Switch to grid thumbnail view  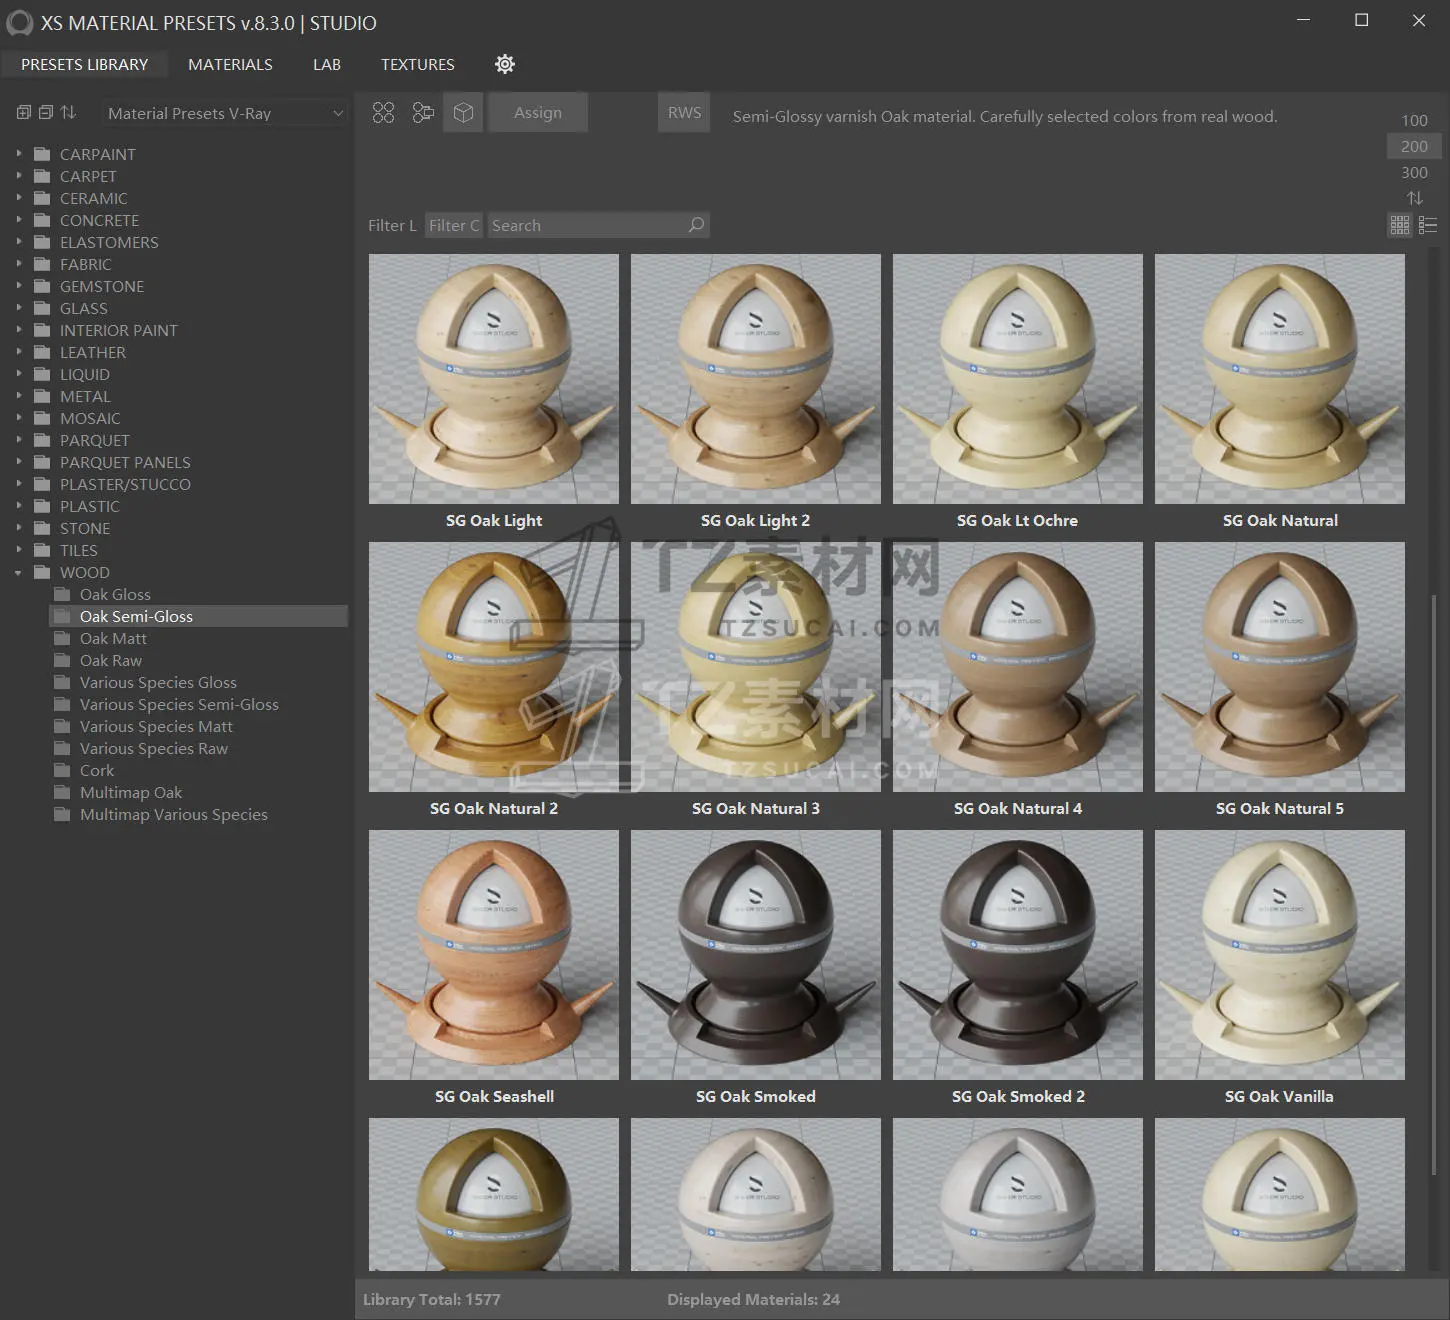click(x=1400, y=225)
